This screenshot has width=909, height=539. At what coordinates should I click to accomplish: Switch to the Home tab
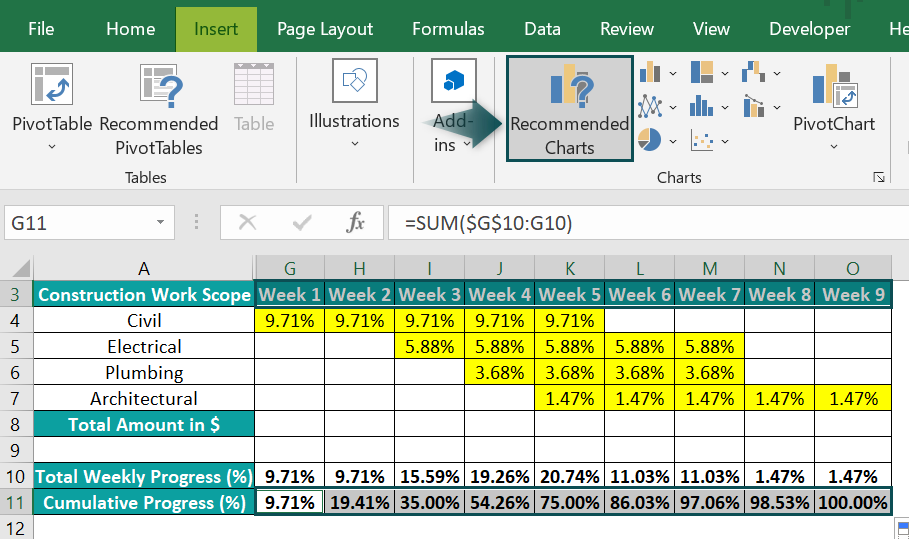tap(130, 29)
